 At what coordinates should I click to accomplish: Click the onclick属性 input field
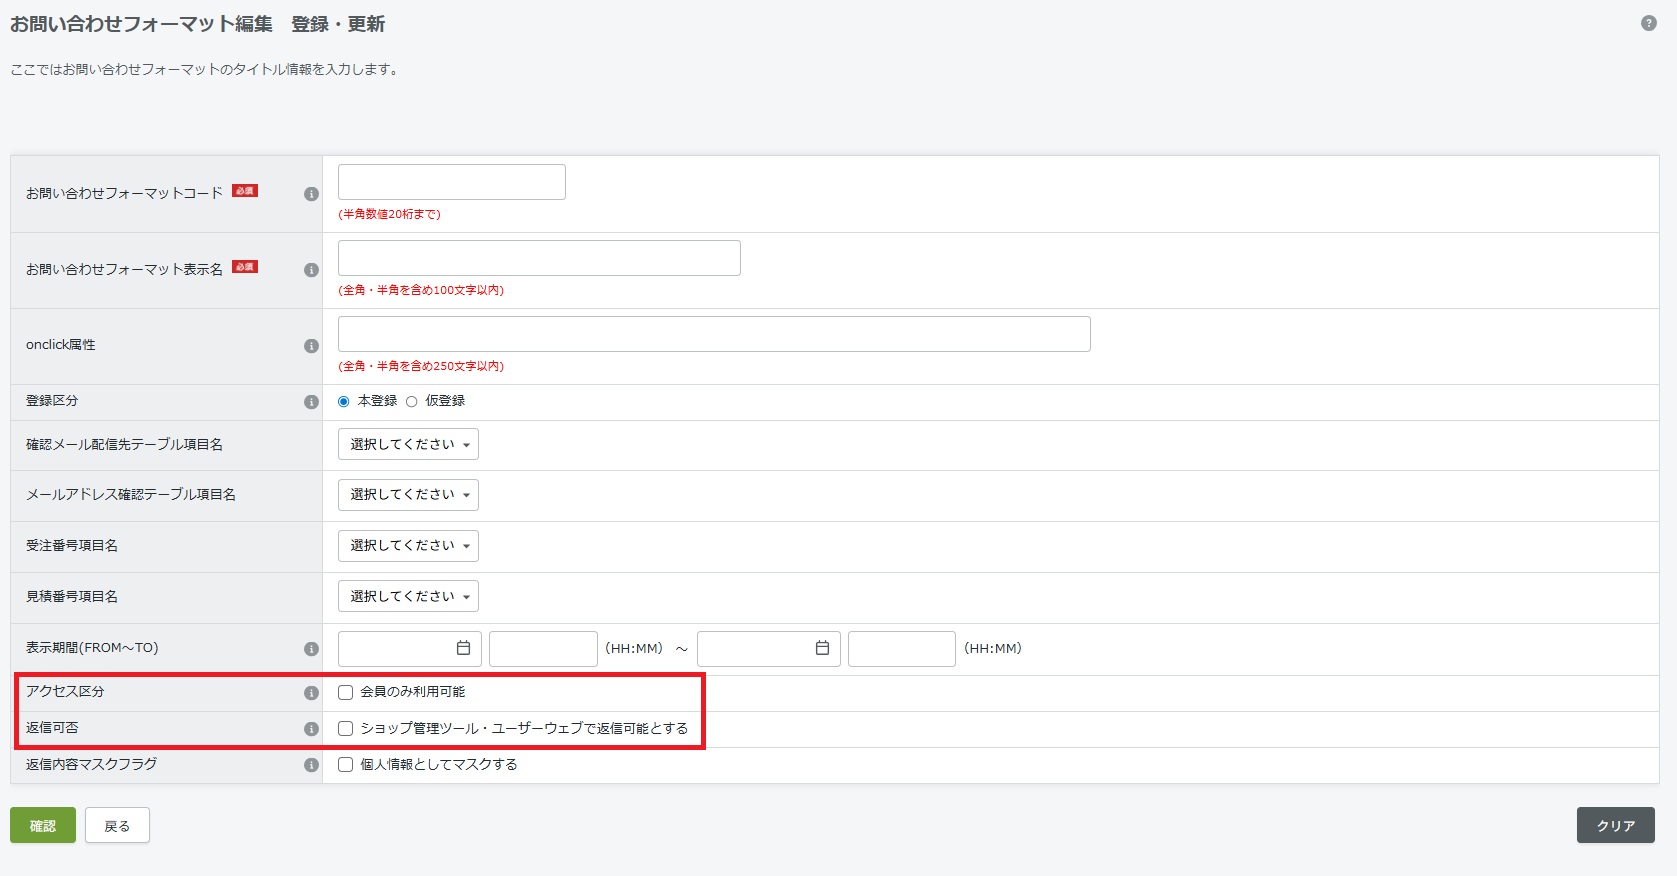(x=714, y=334)
